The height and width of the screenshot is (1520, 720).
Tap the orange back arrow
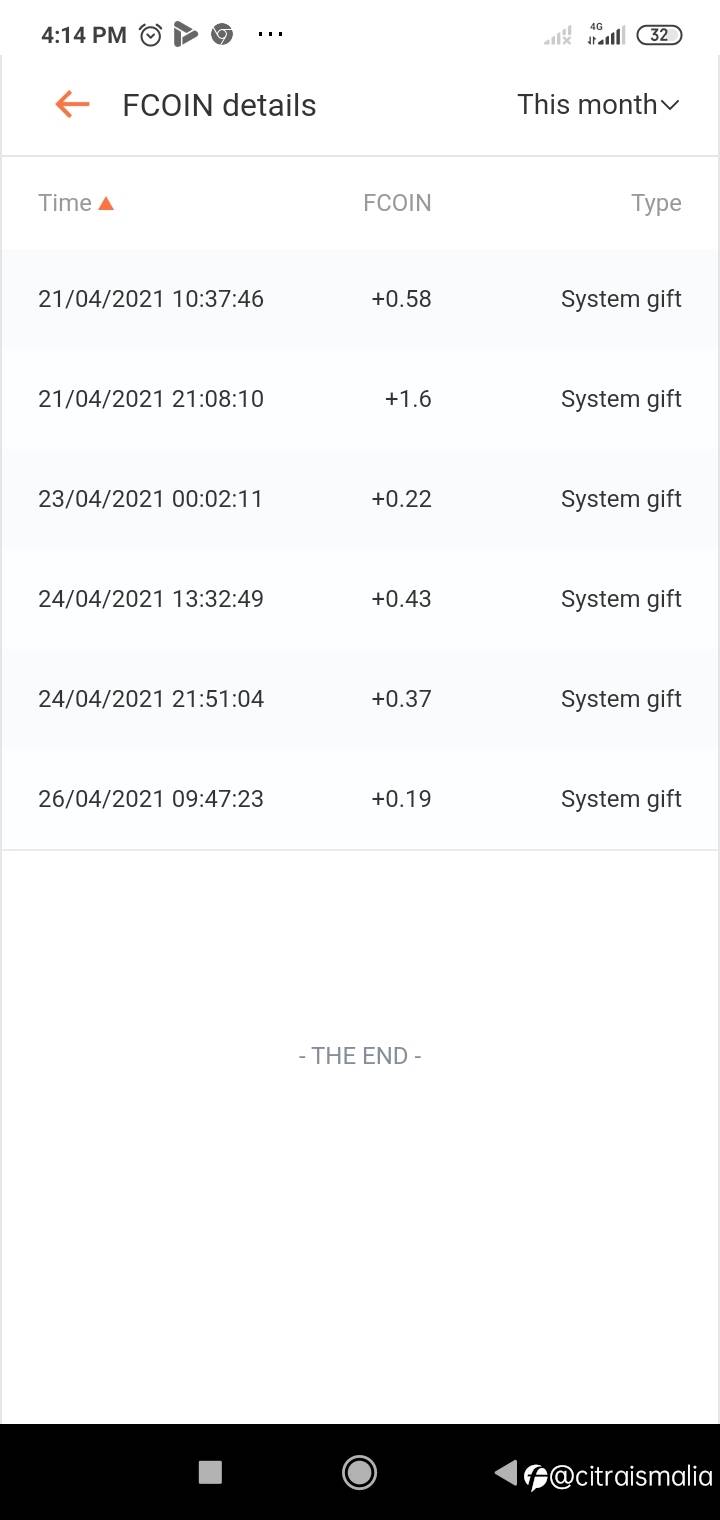(x=72, y=104)
